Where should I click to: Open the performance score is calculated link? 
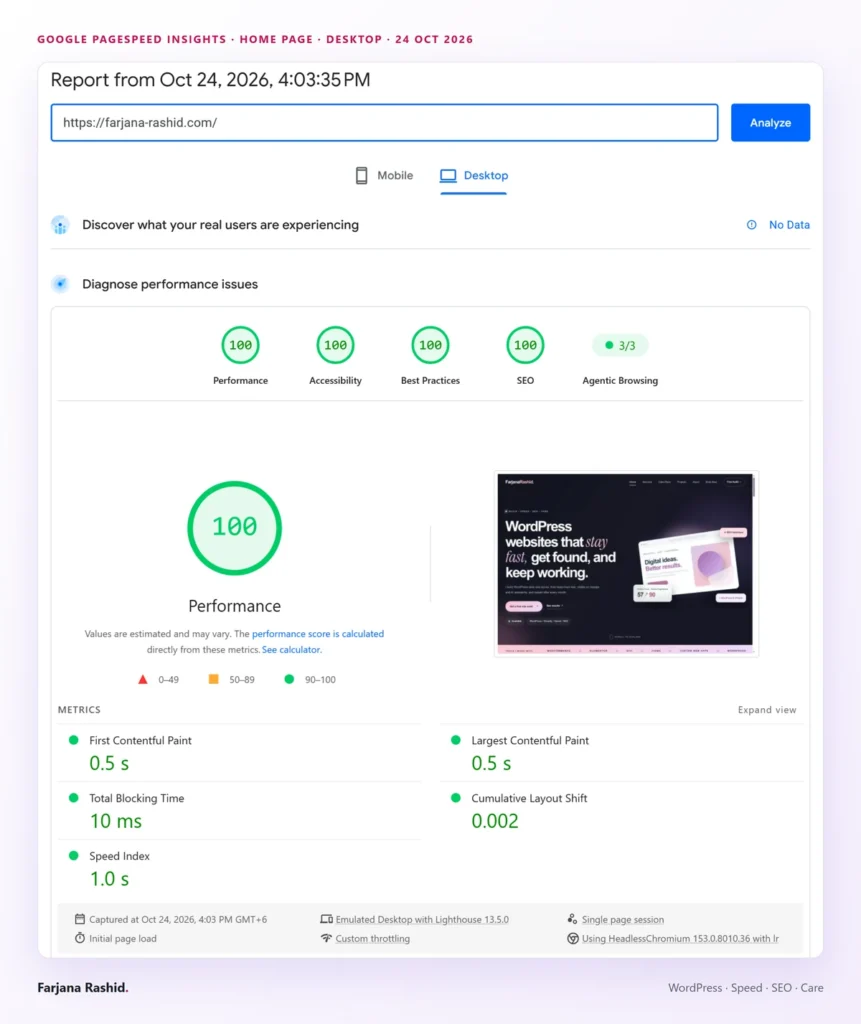[318, 634]
